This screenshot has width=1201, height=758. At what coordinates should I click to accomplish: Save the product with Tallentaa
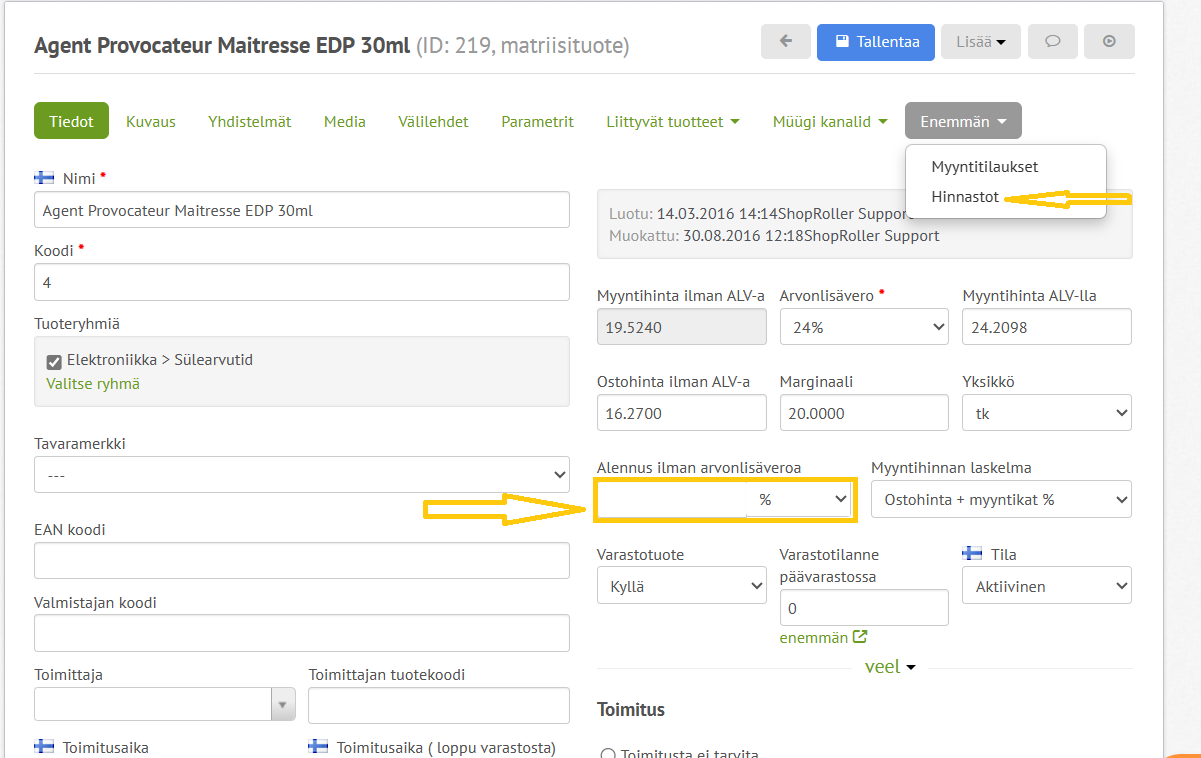876,42
